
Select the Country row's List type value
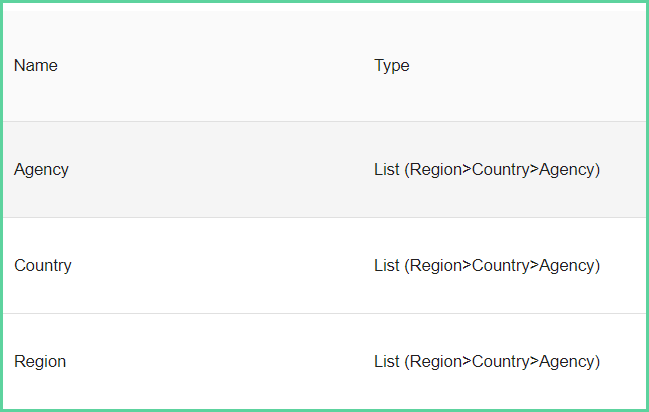487,266
